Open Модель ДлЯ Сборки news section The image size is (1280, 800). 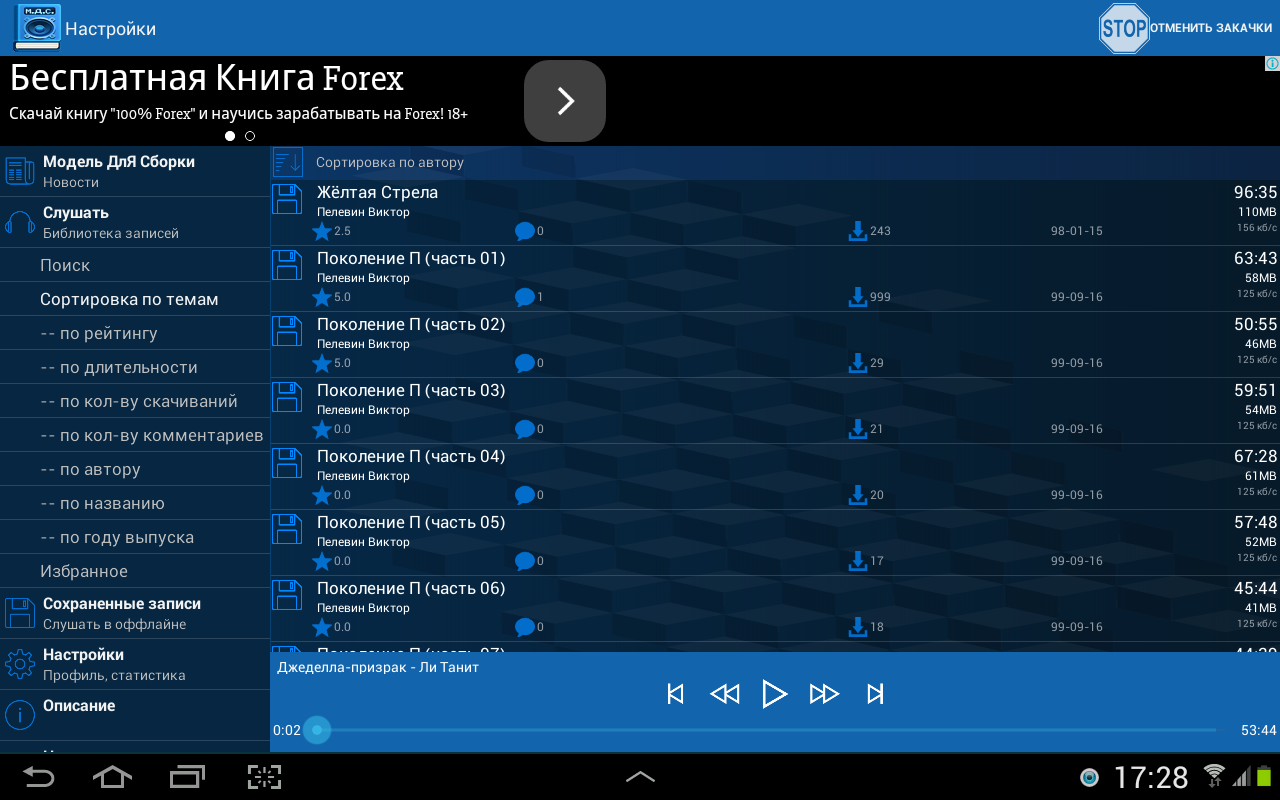[135, 171]
